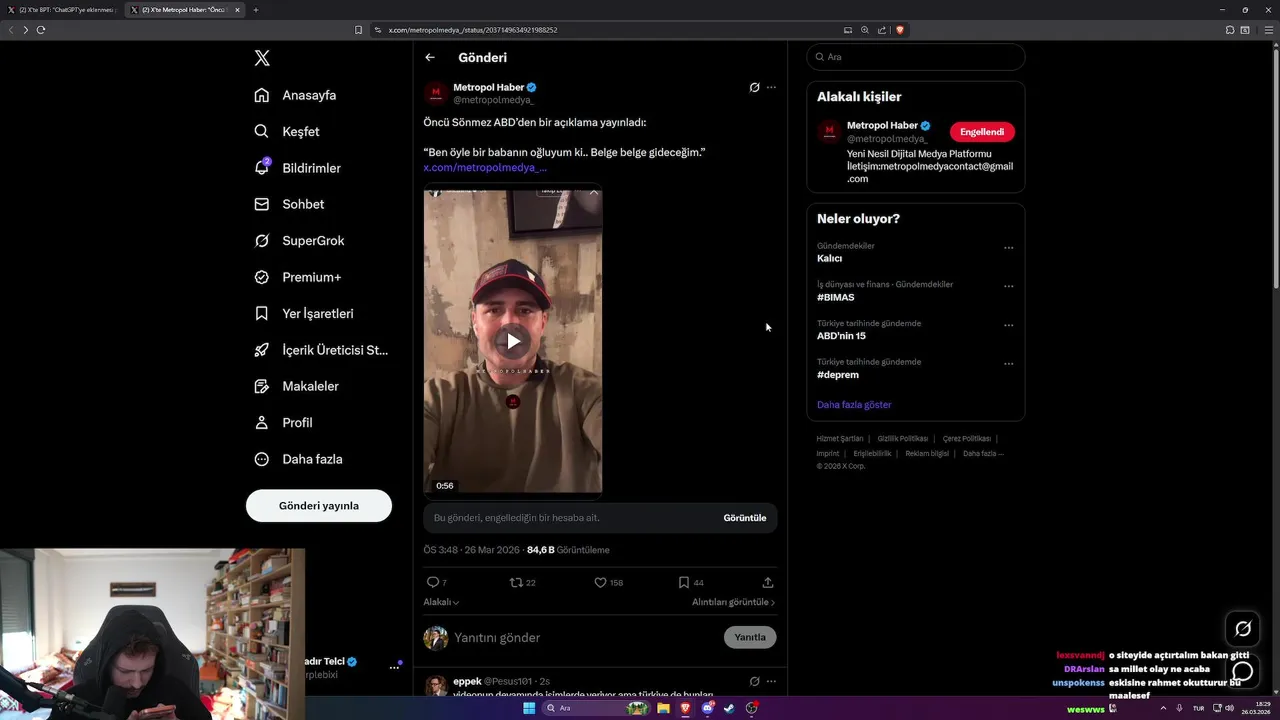Open Anasayfa home page
Image resolution: width=1280 pixels, height=720 pixels.
coord(295,95)
